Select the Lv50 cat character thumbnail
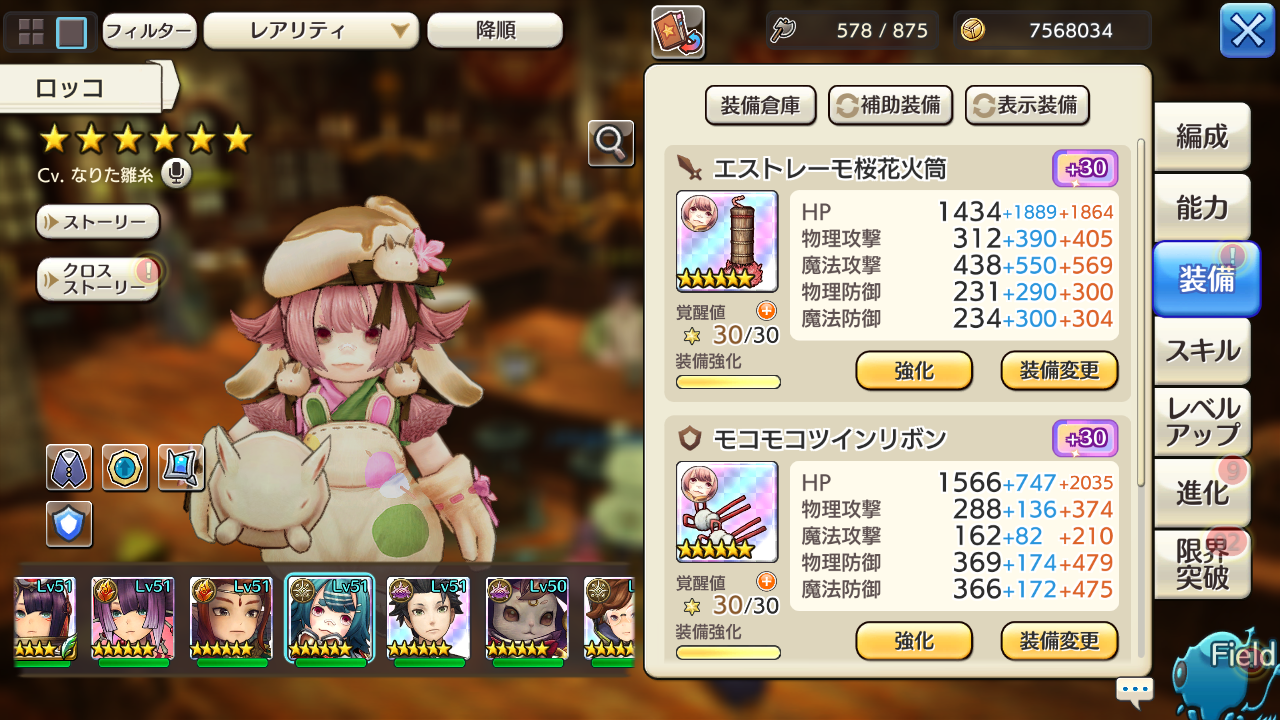The height and width of the screenshot is (720, 1280). click(526, 618)
